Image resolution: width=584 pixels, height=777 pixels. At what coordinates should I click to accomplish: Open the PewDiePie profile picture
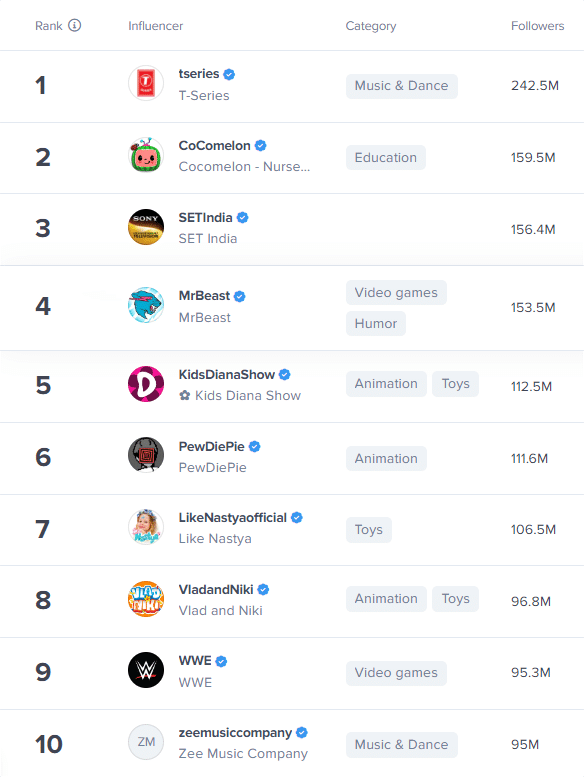pyautogui.click(x=146, y=455)
